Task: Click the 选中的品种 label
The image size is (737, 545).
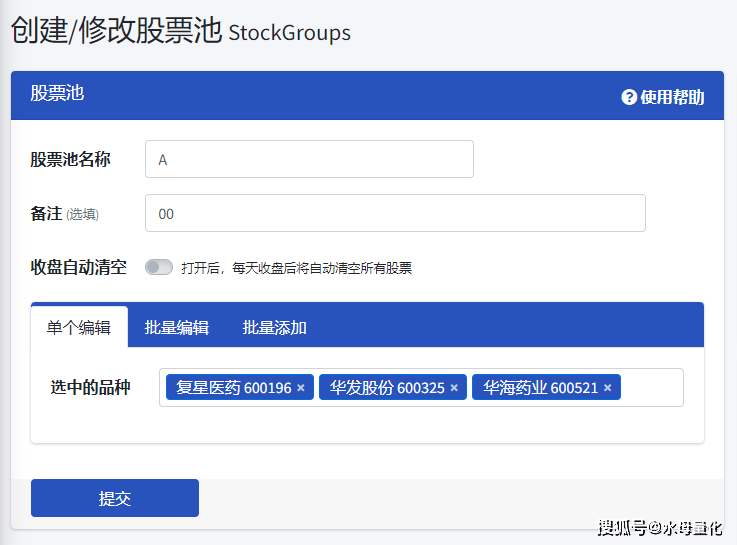Action: 90,388
